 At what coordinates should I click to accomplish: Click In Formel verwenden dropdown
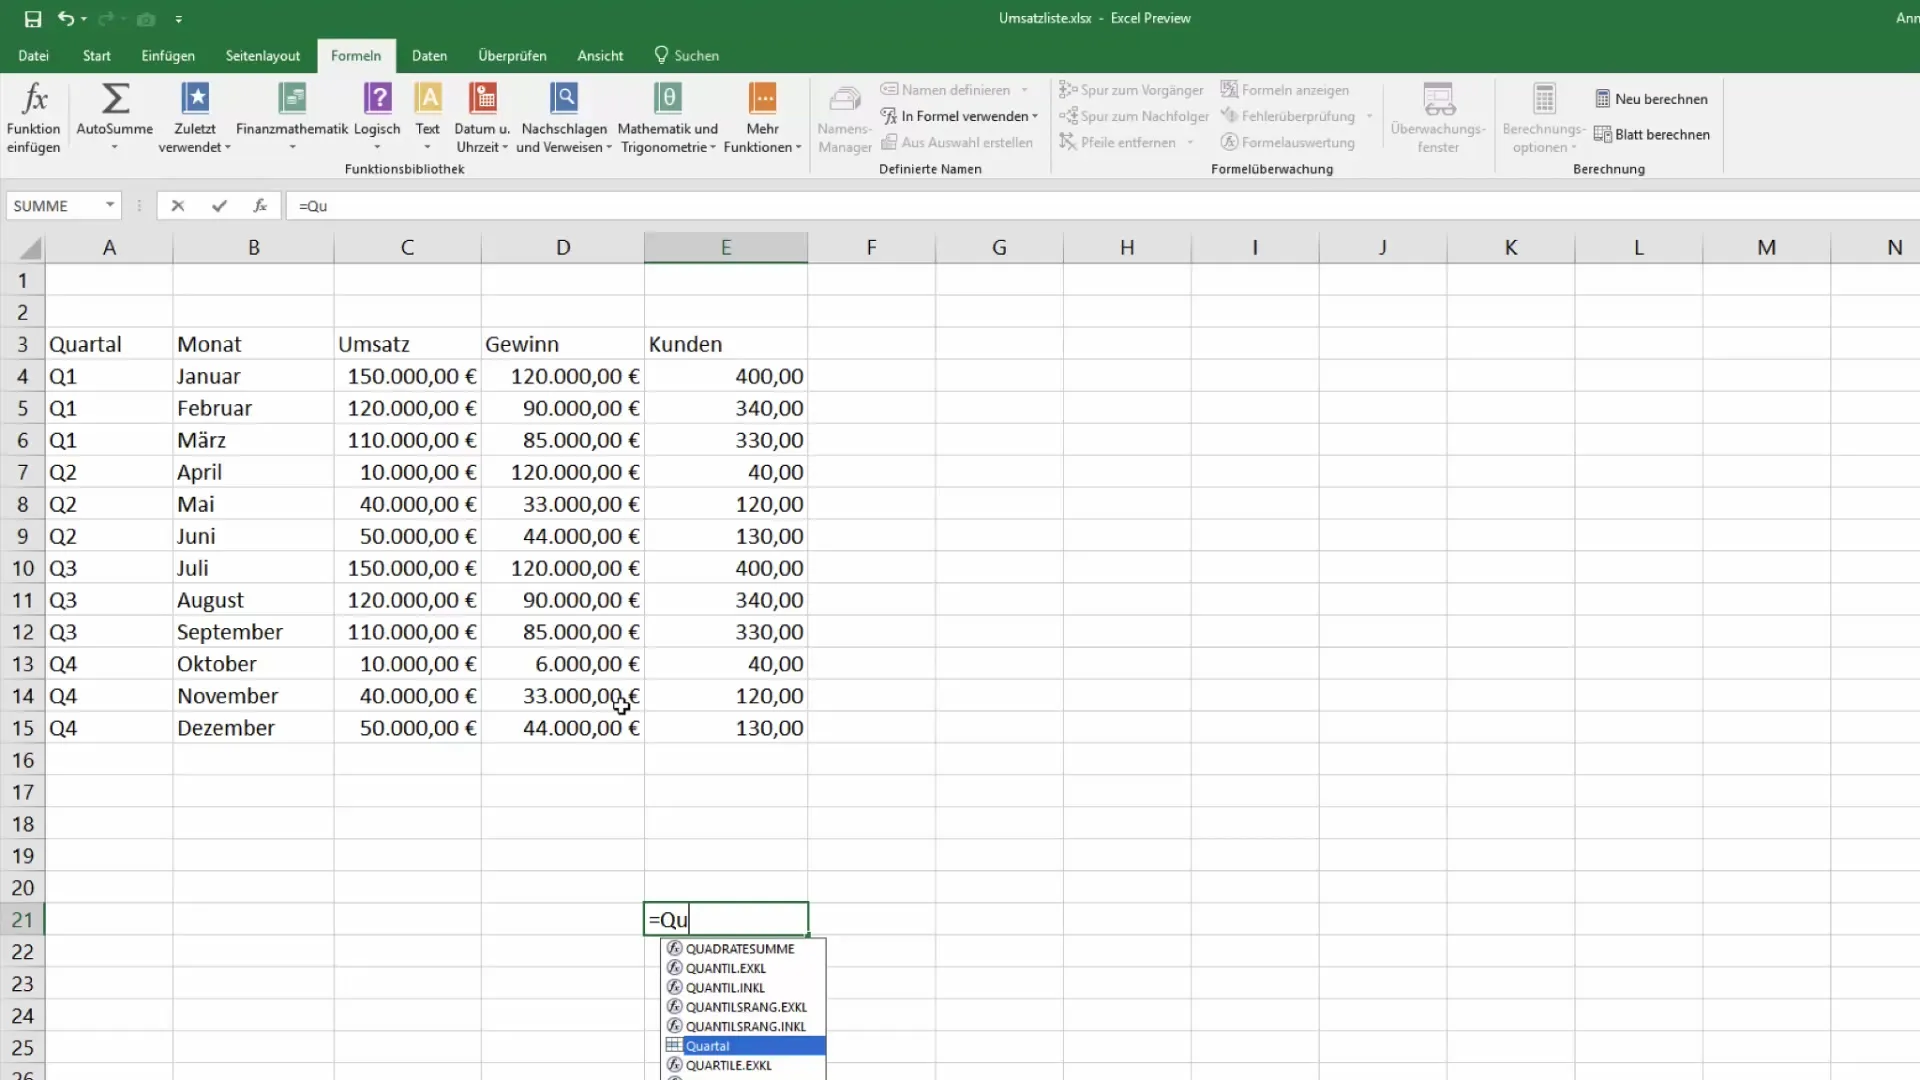(959, 116)
